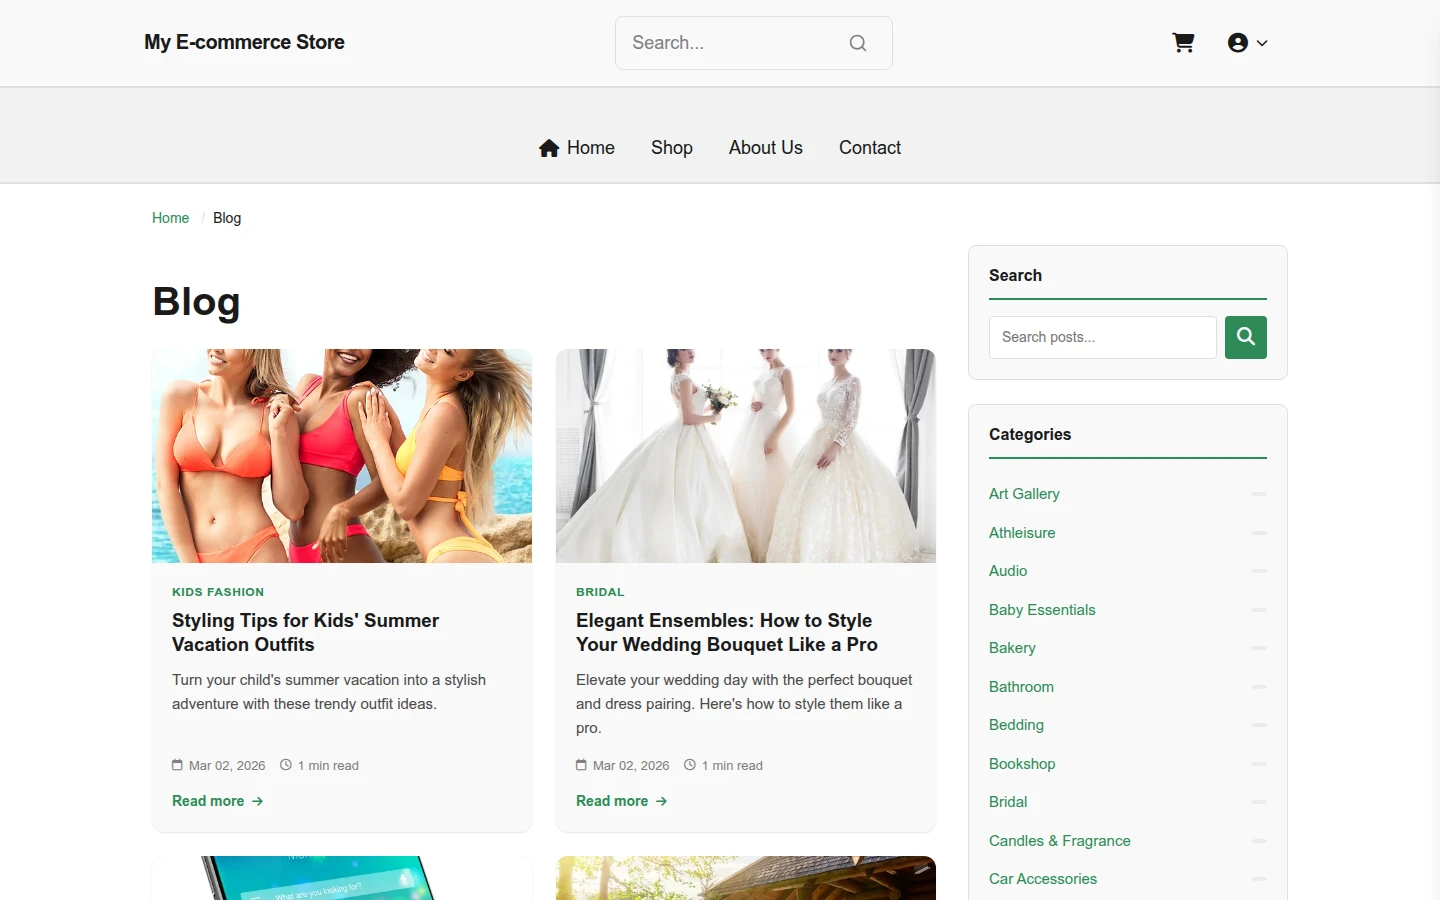Image resolution: width=1440 pixels, height=900 pixels.
Task: Select the BRIDAL tag on post card
Action: [x=600, y=592]
